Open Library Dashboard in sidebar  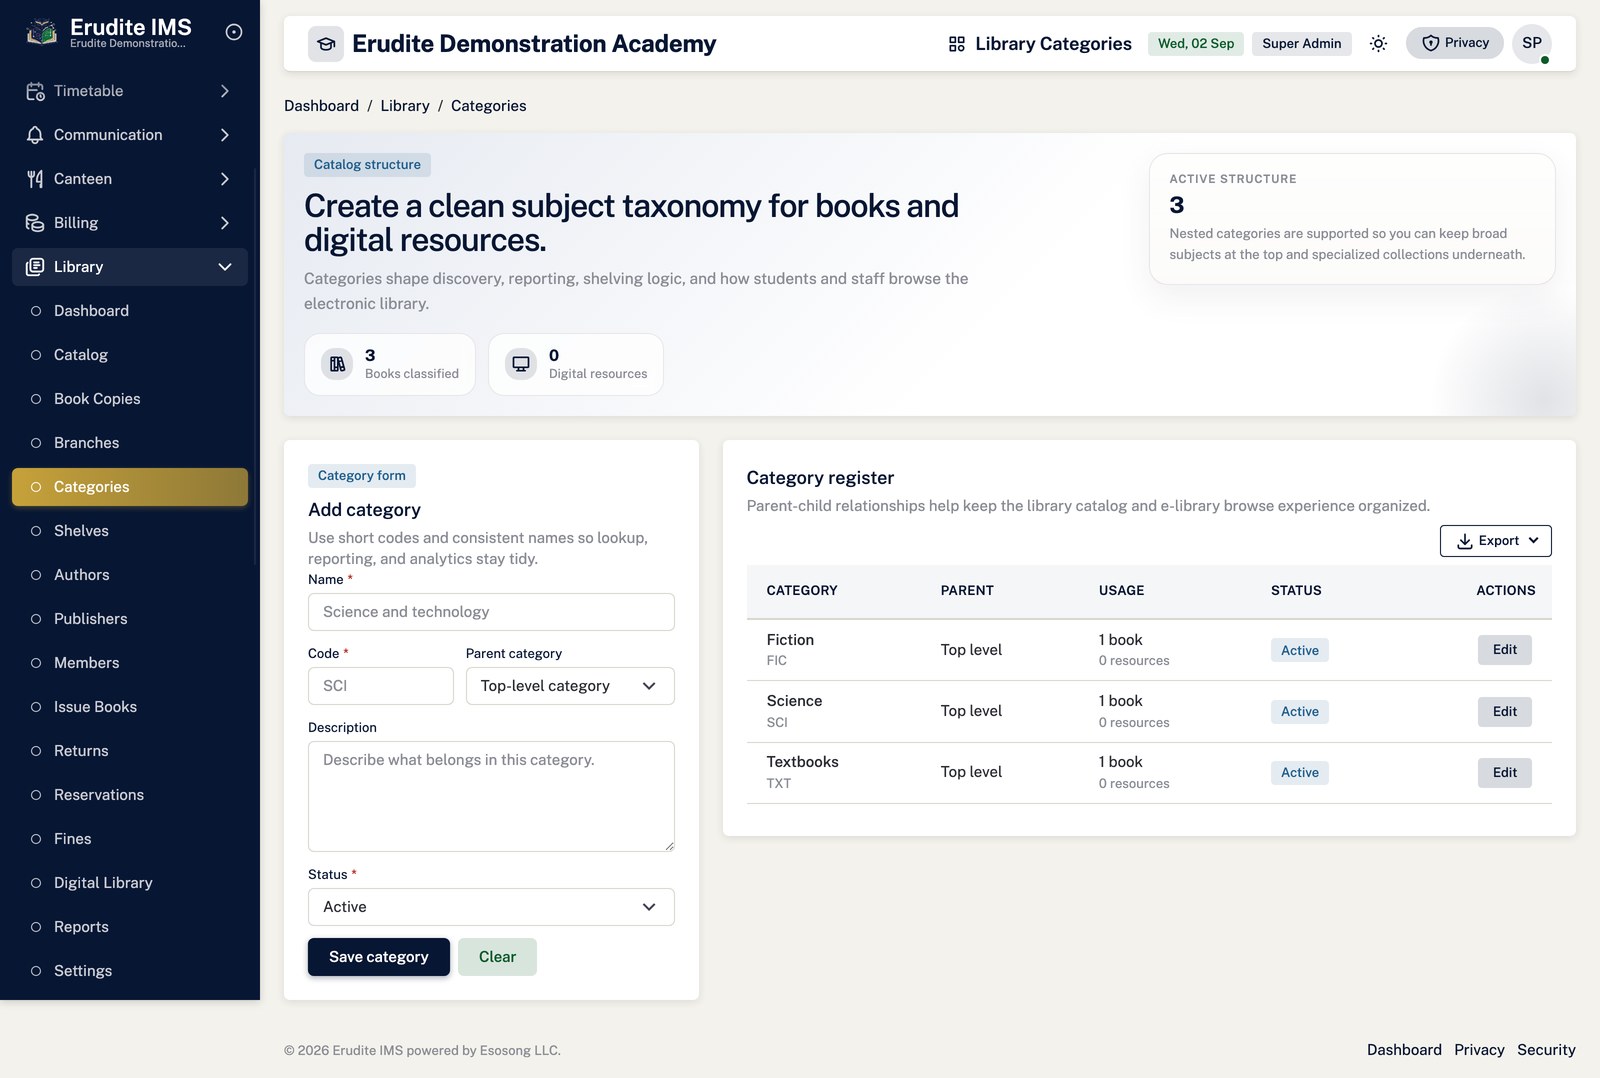(130, 311)
